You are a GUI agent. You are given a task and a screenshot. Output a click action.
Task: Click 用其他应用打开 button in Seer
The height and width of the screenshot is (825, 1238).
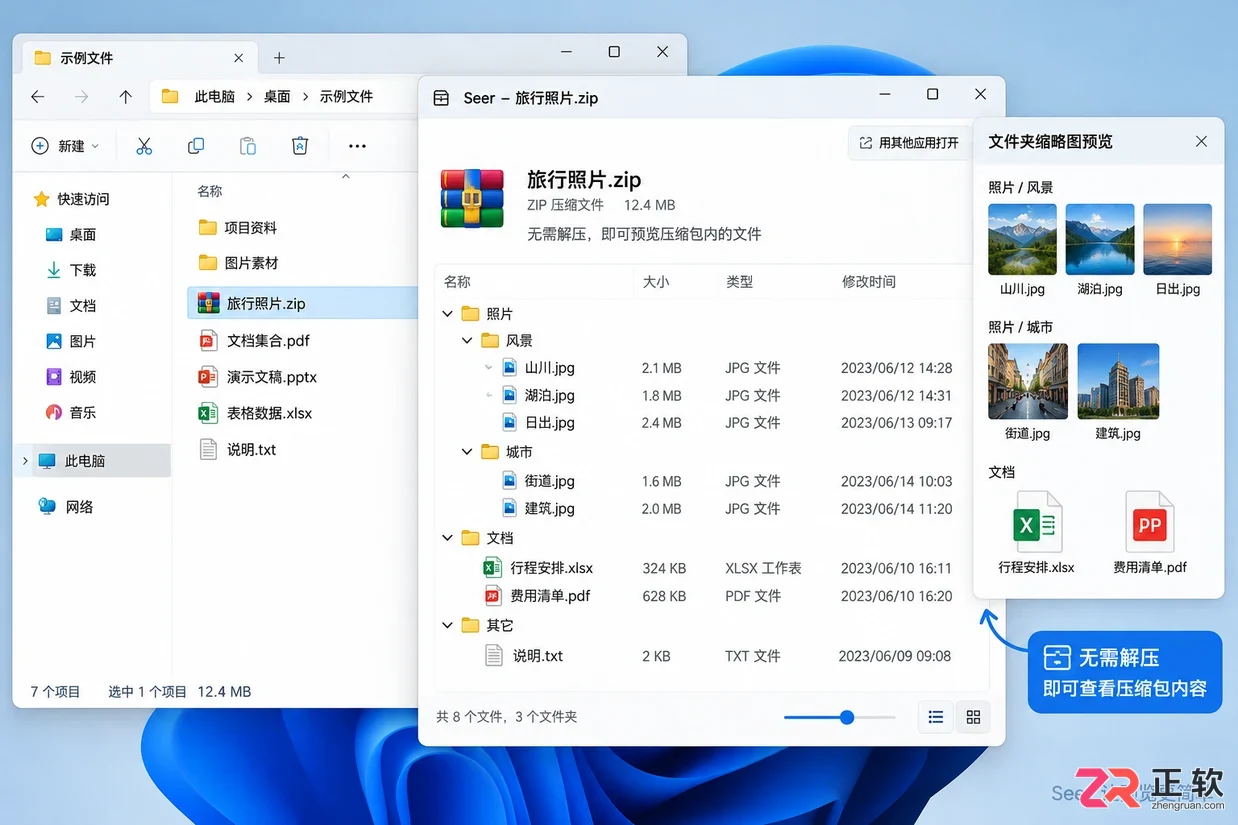click(909, 143)
